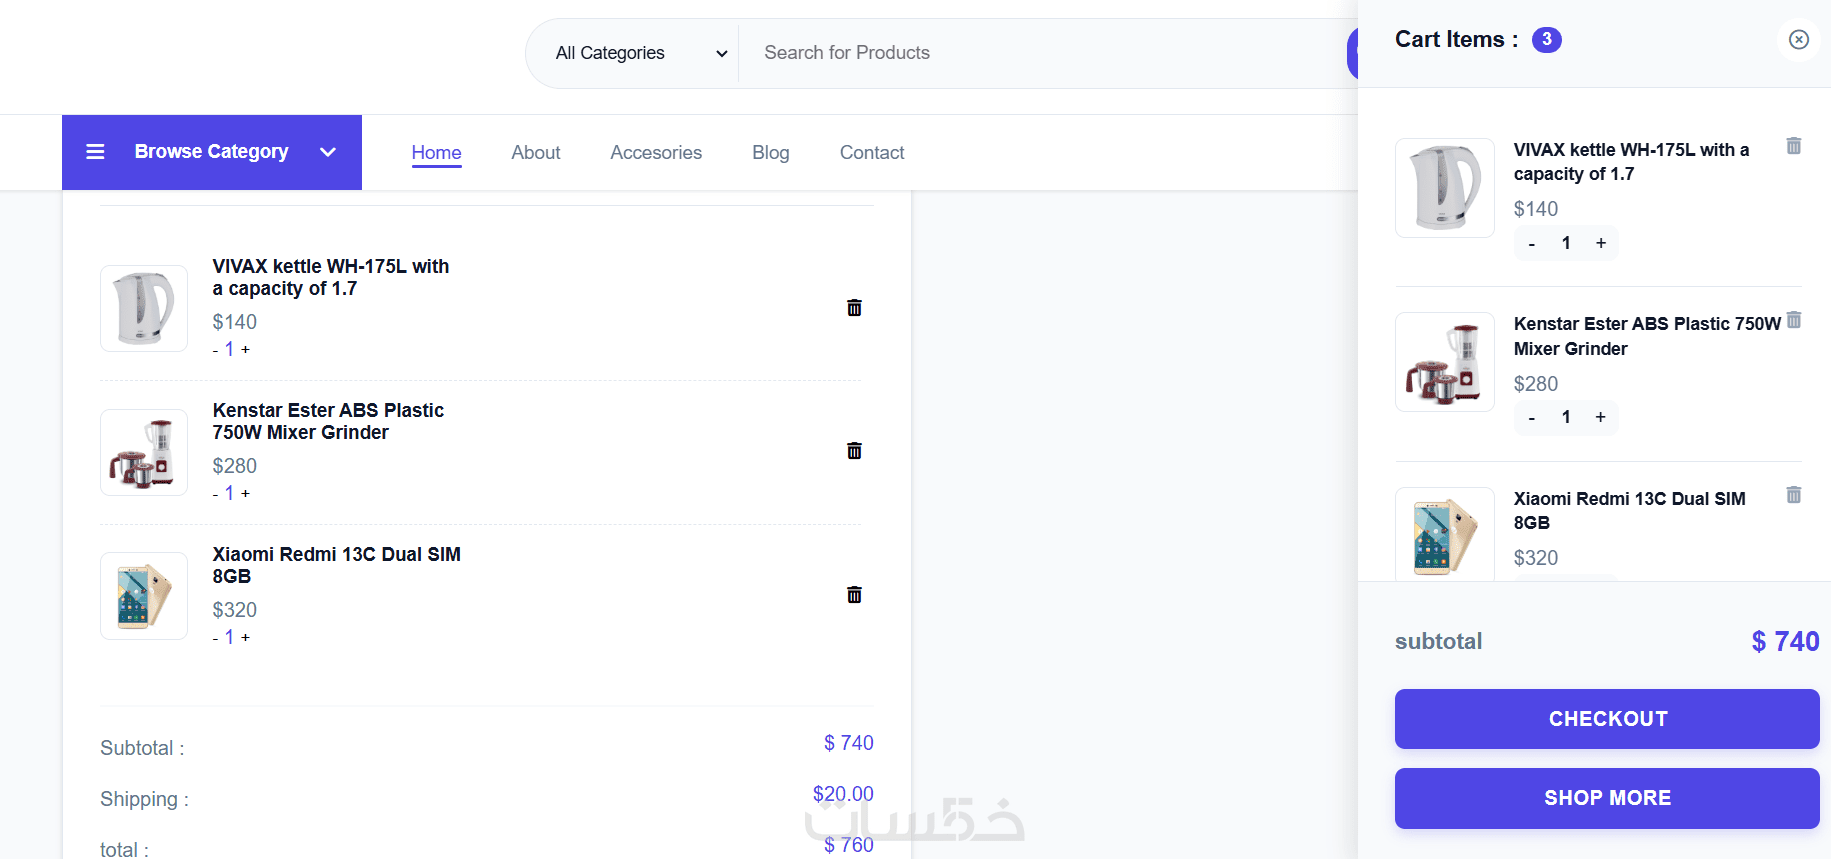Click the SHOP MORE button
This screenshot has height=859, width=1831.
(1607, 798)
